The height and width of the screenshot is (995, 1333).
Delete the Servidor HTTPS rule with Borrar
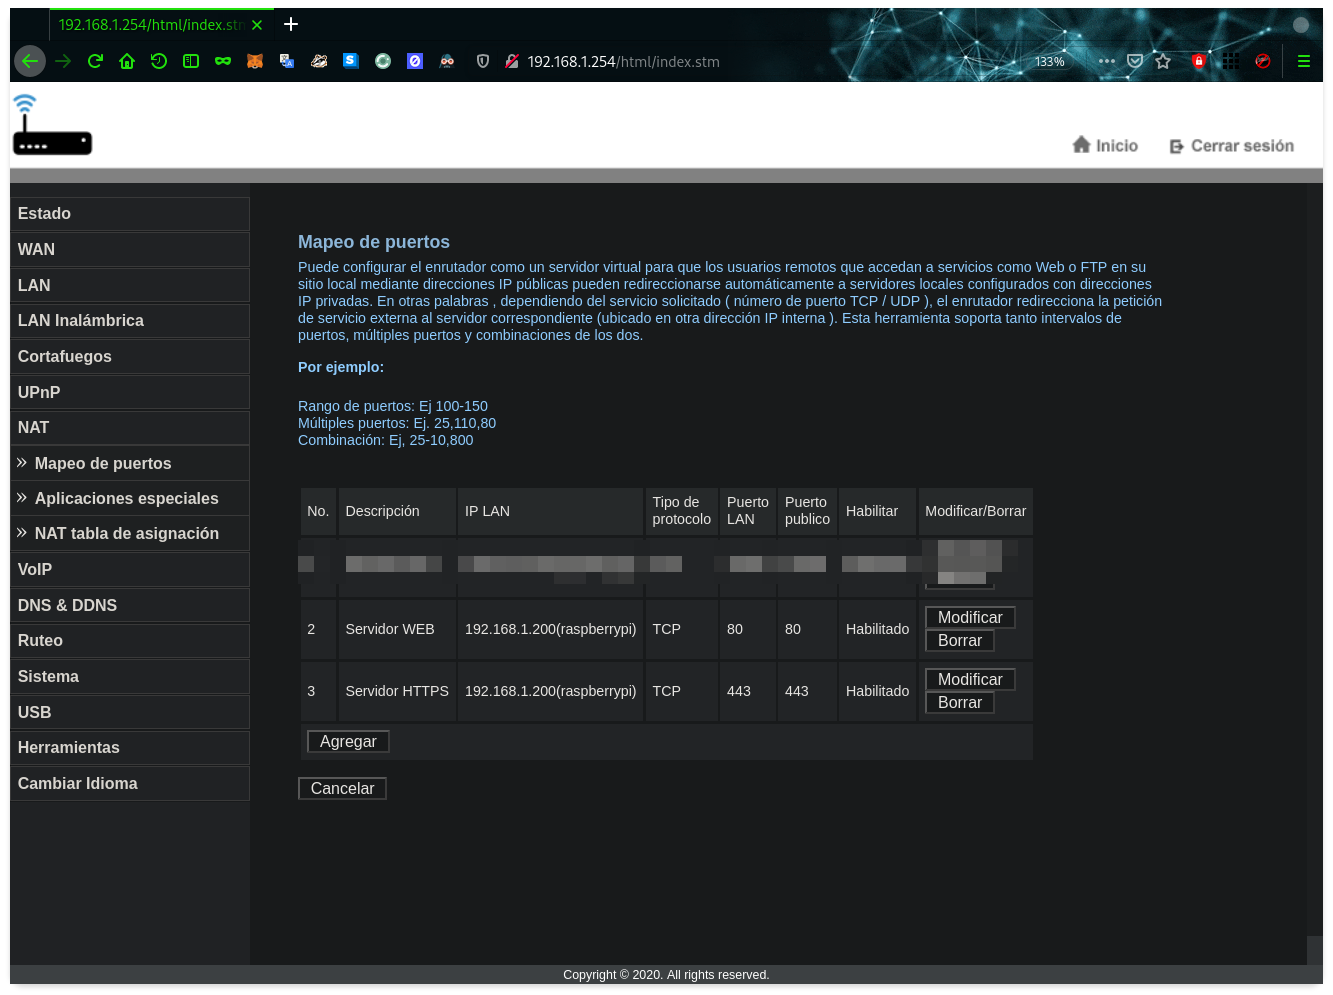click(x=959, y=702)
